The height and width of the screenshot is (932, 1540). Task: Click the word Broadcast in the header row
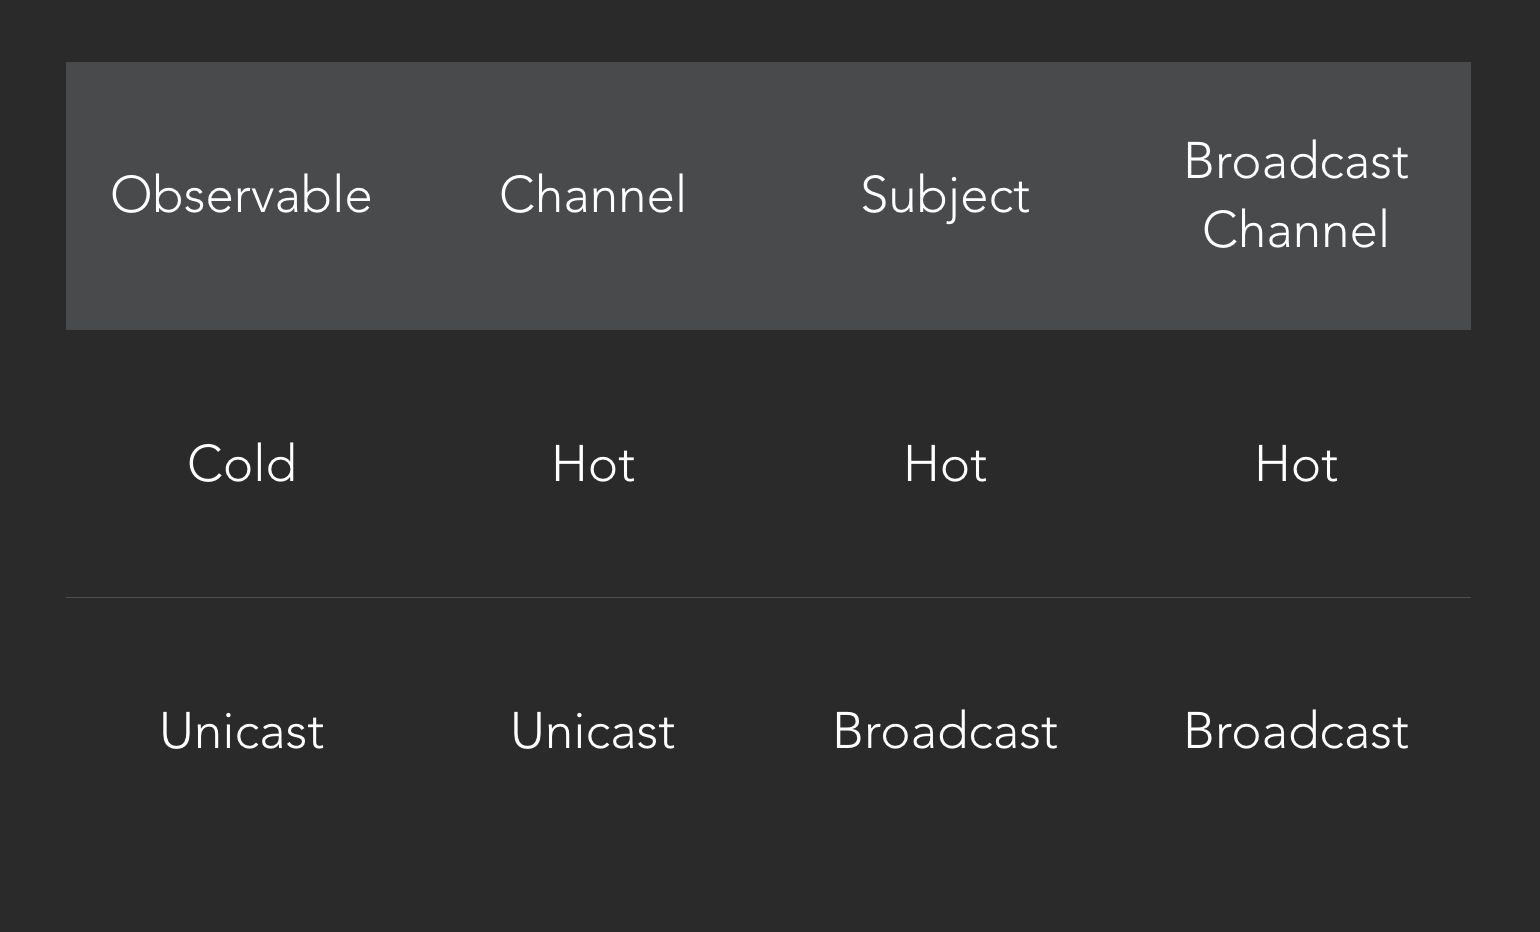[1296, 162]
